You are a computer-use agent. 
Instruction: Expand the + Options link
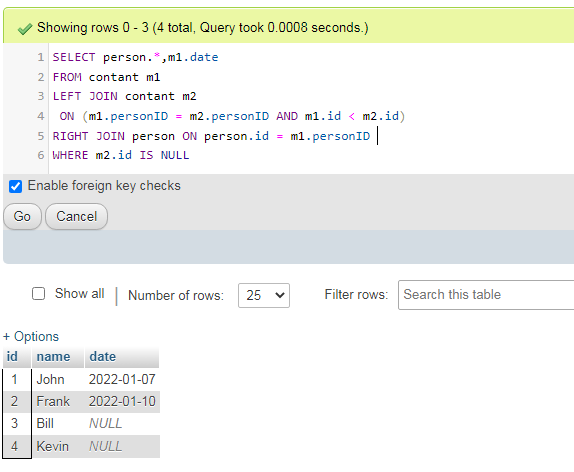(x=31, y=336)
